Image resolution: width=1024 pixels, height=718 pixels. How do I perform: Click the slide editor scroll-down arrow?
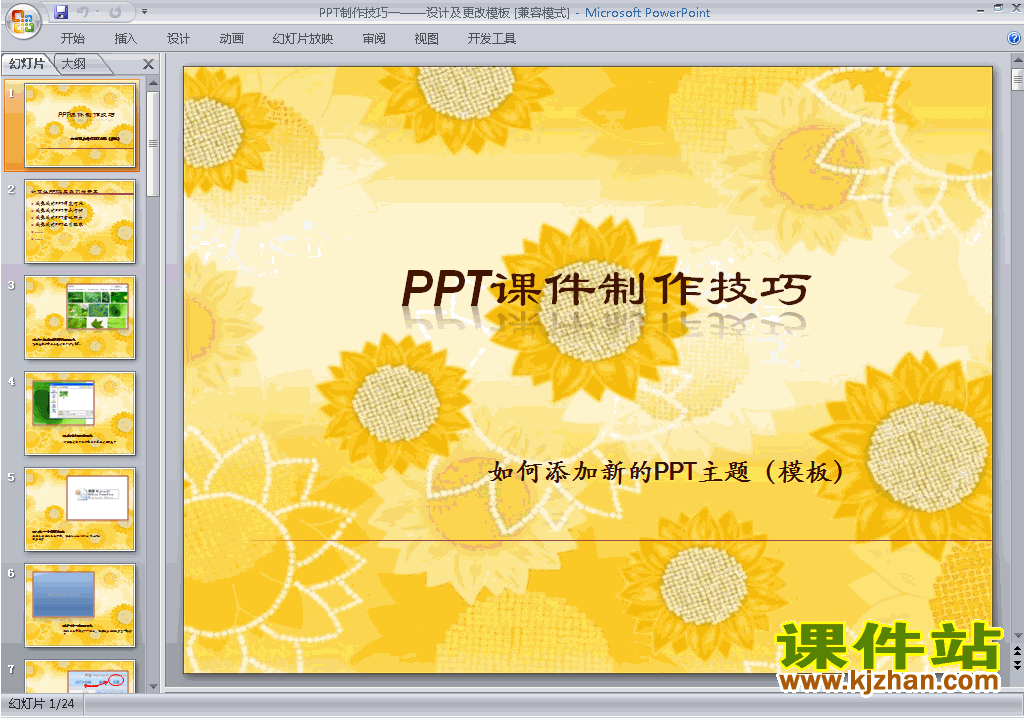[x=1017, y=635]
